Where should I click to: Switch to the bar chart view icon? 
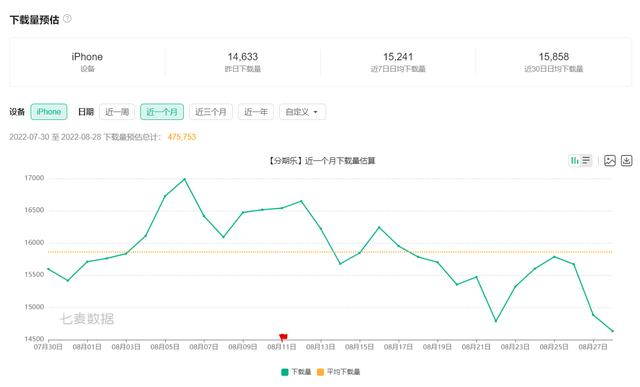(575, 160)
